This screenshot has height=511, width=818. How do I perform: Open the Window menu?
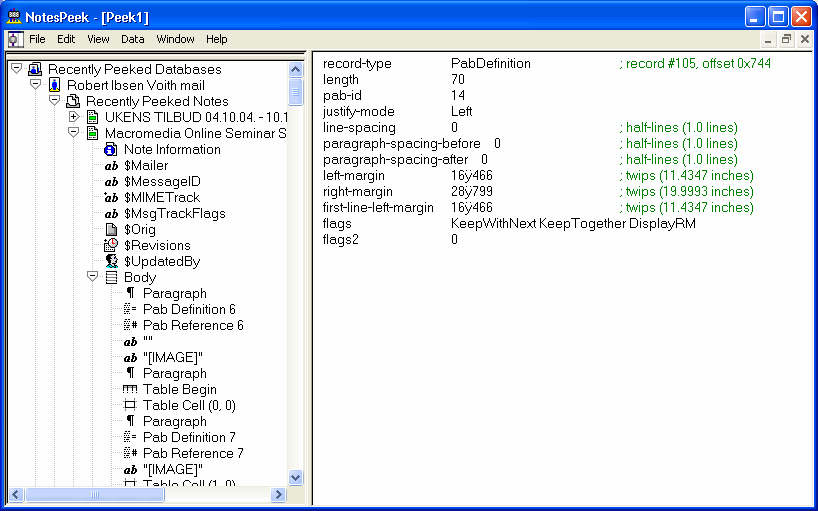tap(175, 39)
